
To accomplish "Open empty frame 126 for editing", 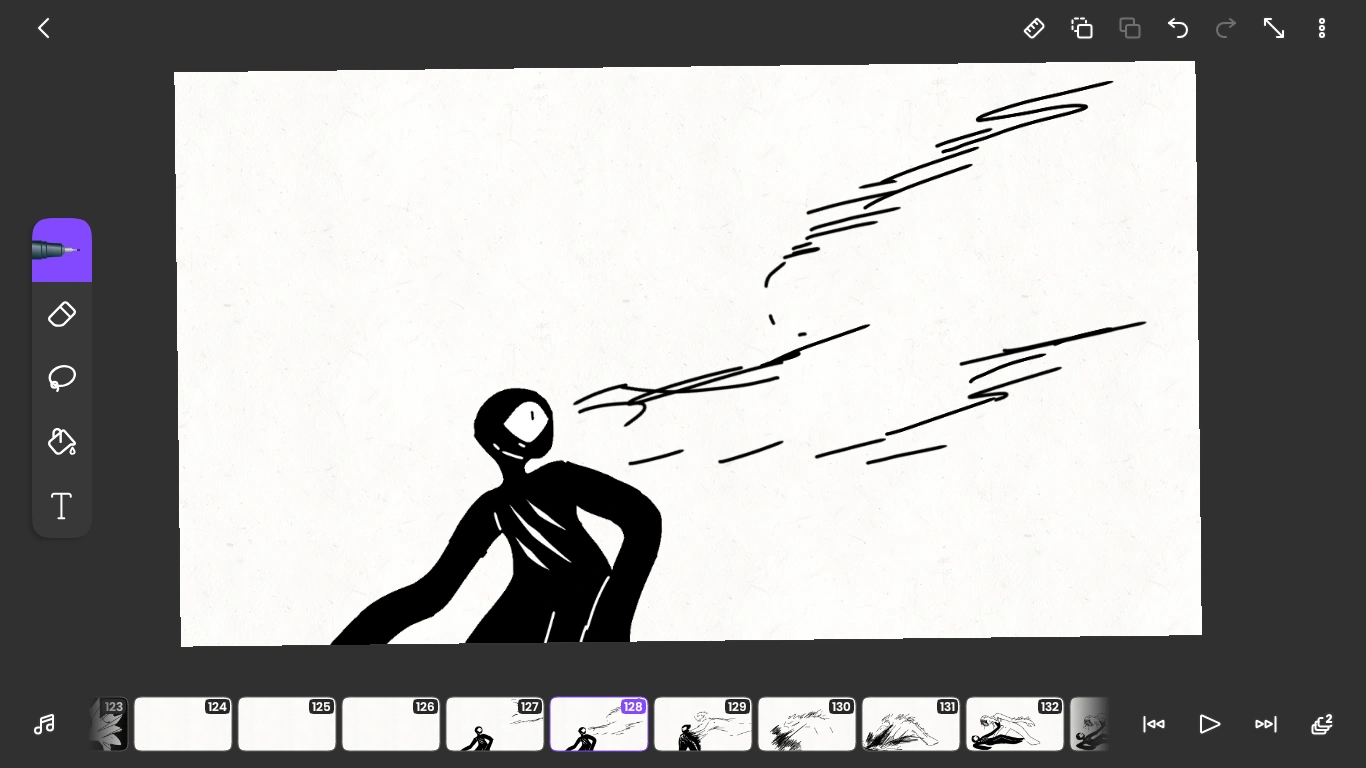I will (391, 724).
